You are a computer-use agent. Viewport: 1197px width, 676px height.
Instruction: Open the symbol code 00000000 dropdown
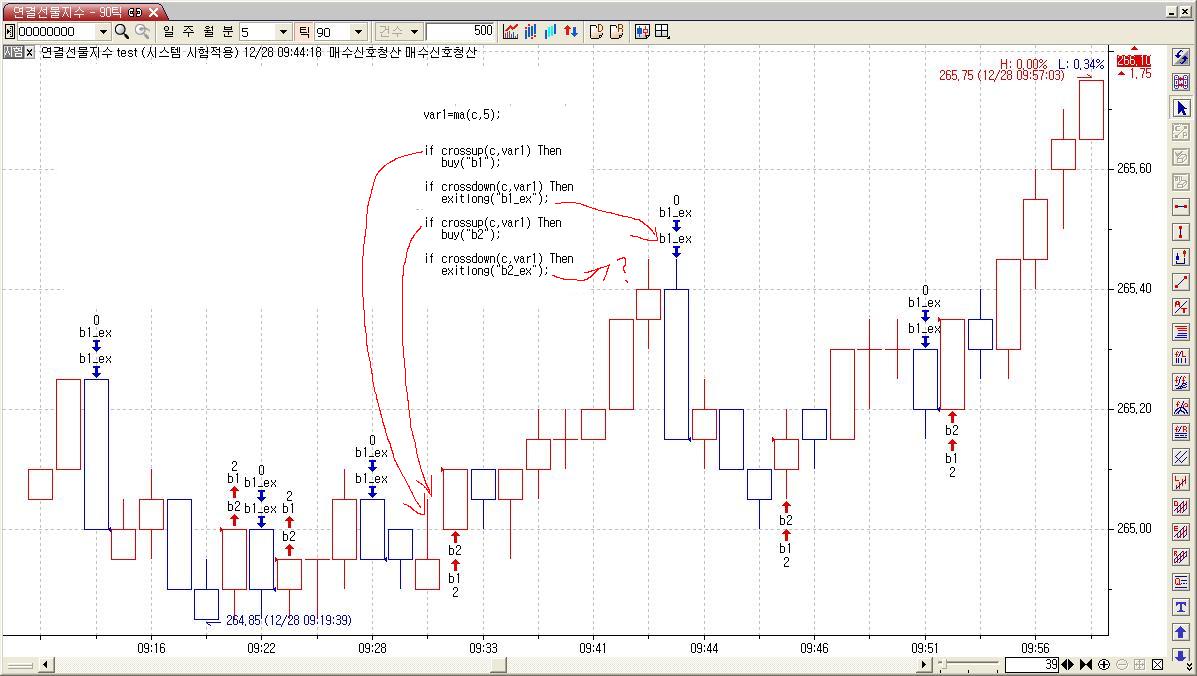(x=102, y=32)
